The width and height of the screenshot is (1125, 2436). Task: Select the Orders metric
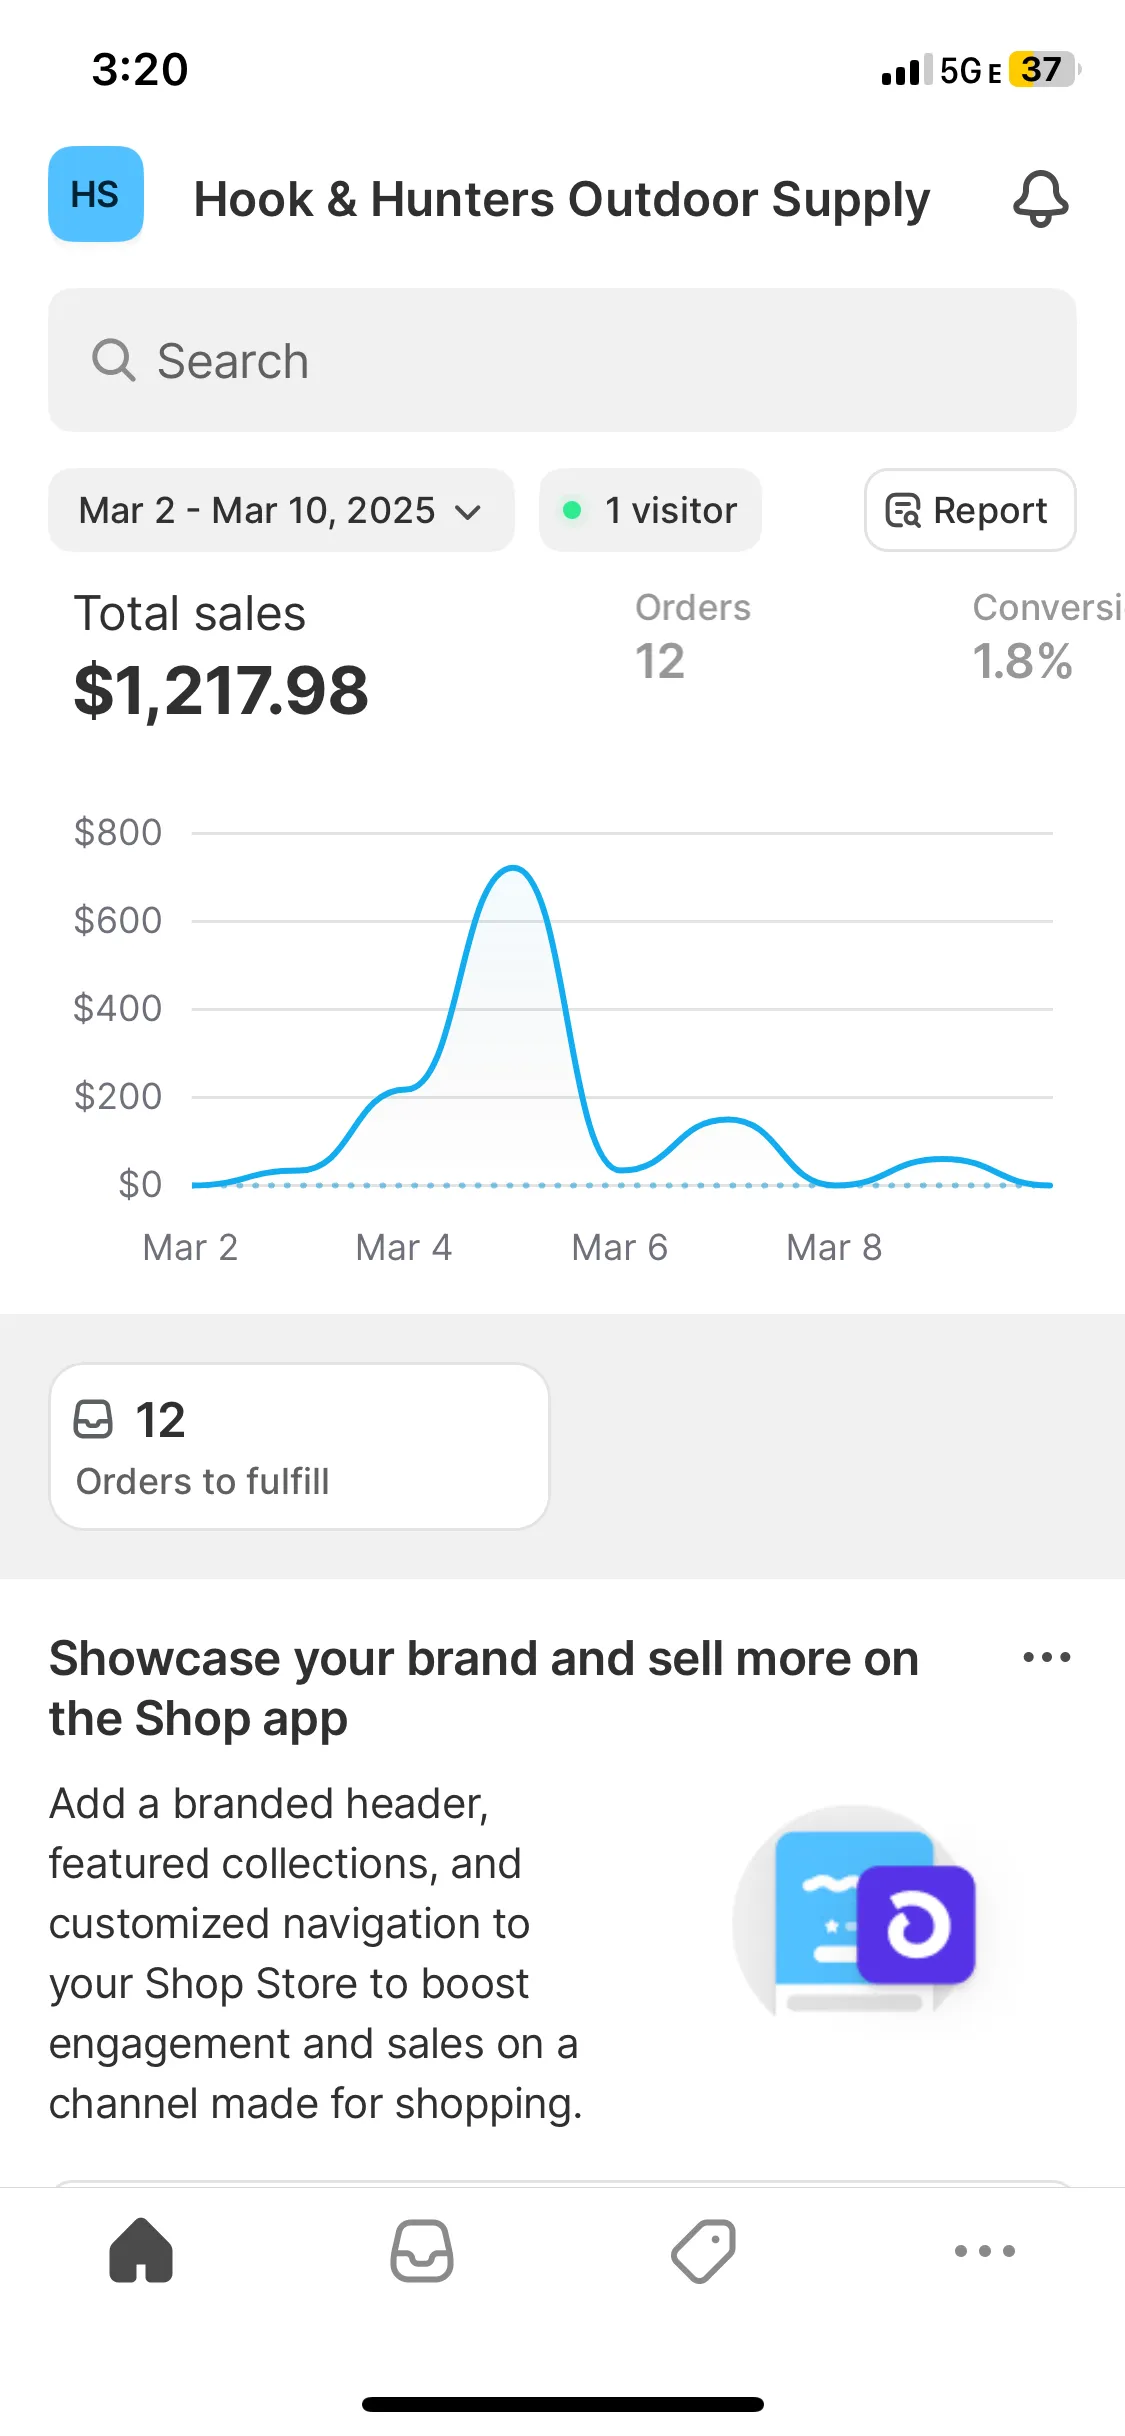(692, 636)
